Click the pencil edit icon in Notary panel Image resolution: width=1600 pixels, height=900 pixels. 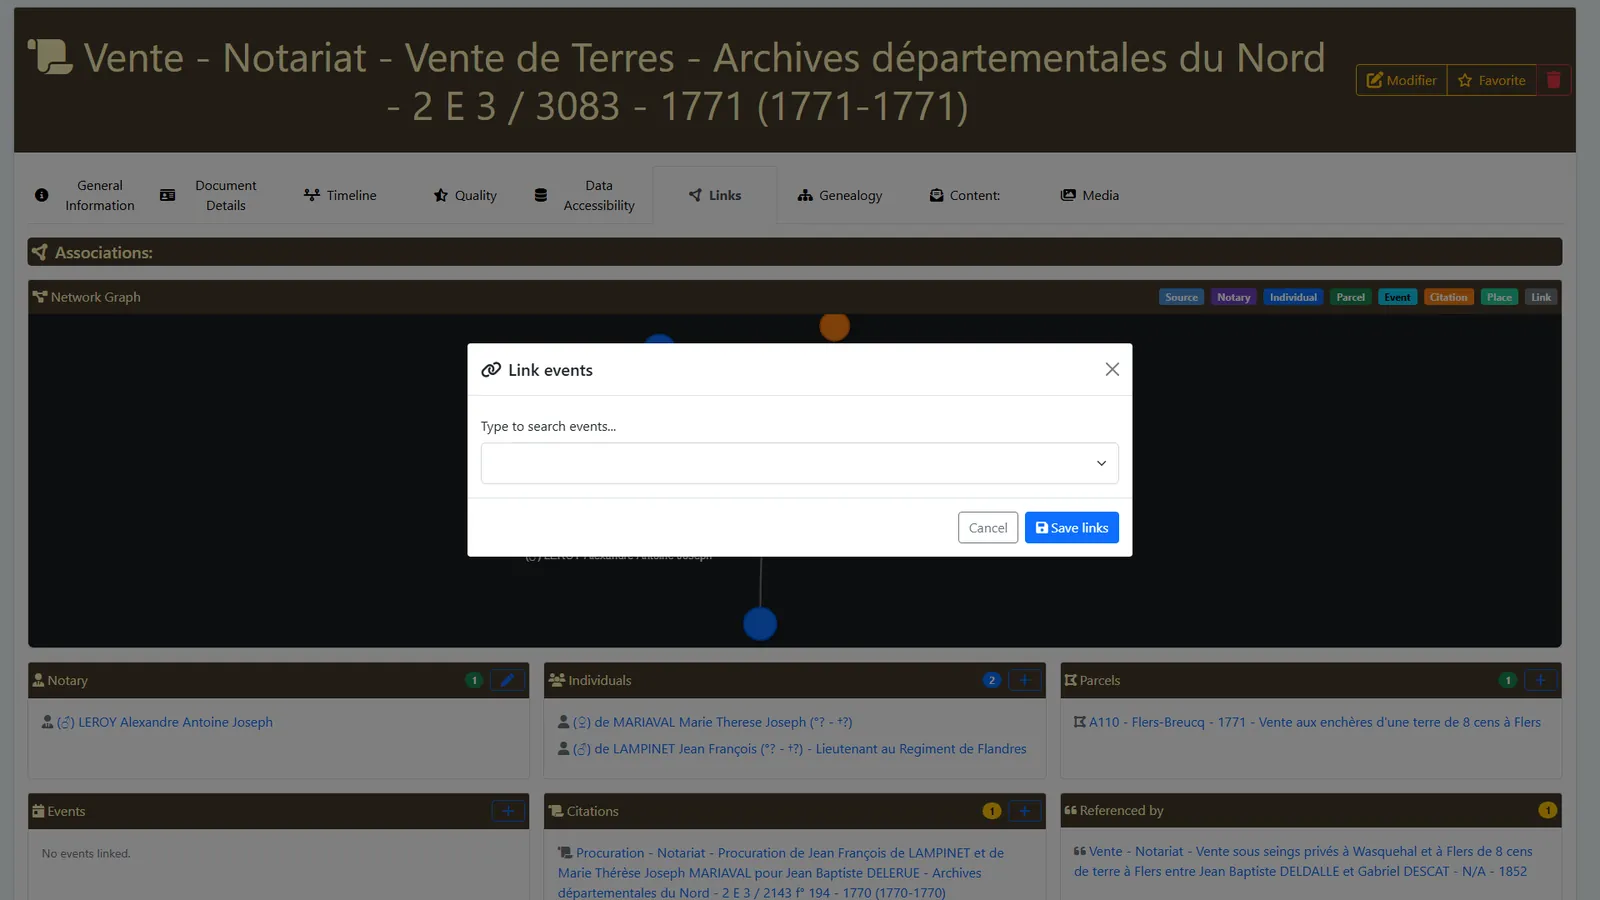click(x=507, y=680)
